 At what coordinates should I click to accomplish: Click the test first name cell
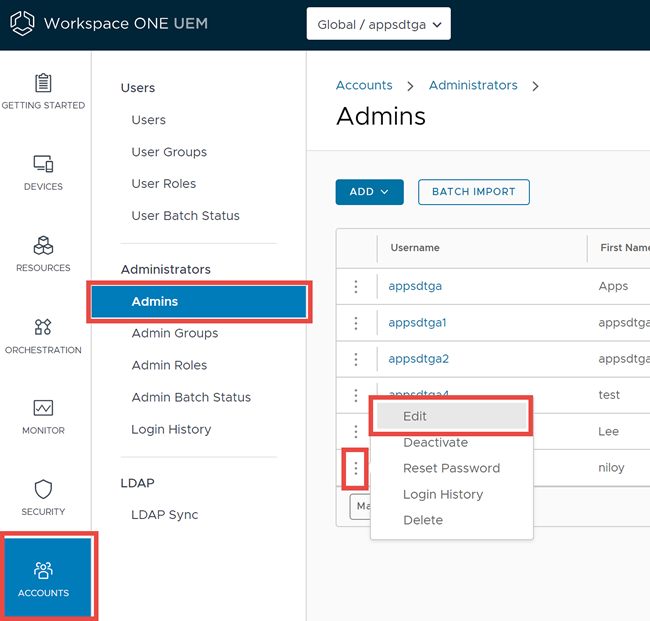point(609,395)
